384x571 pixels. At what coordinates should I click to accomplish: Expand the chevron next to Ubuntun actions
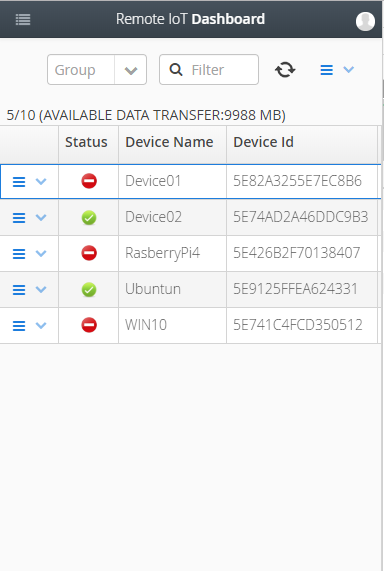coord(41,289)
